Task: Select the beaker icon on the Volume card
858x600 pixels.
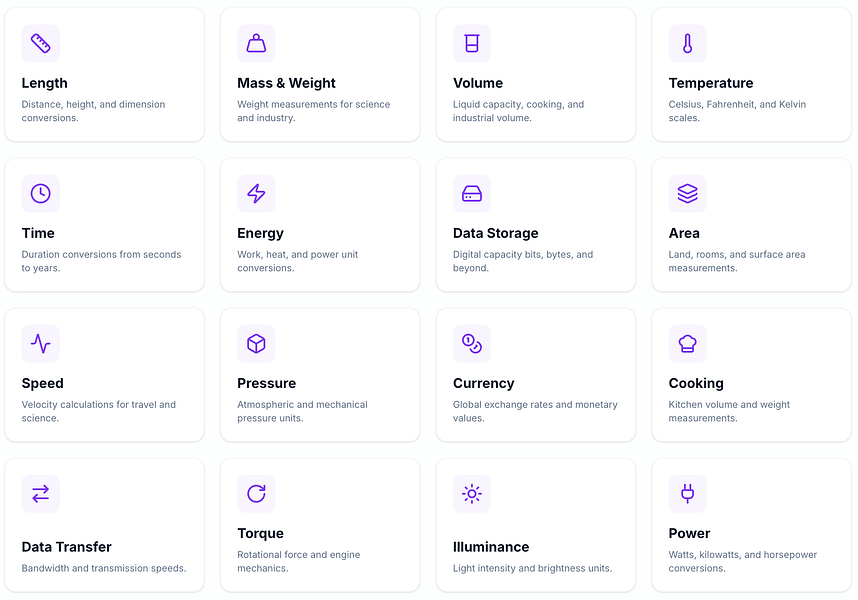Action: pyautogui.click(x=472, y=43)
